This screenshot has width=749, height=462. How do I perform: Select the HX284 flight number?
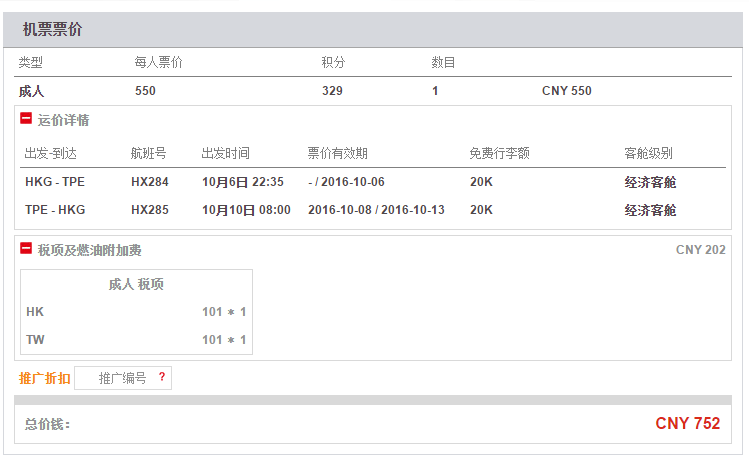(x=150, y=182)
